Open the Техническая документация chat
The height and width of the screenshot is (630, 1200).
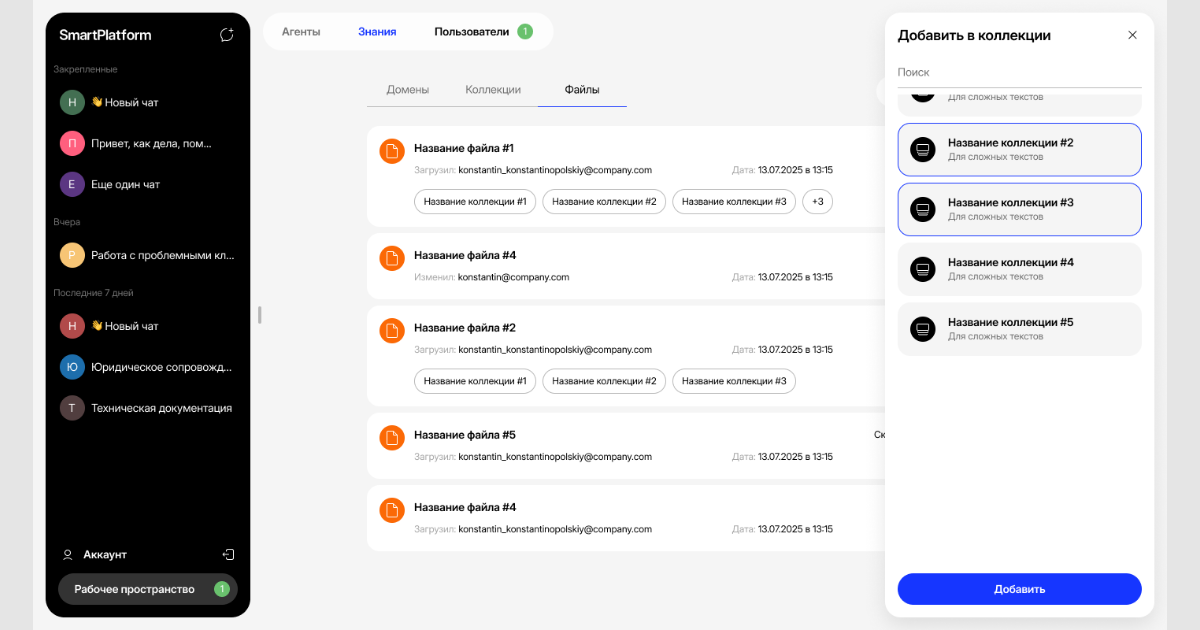(160, 408)
